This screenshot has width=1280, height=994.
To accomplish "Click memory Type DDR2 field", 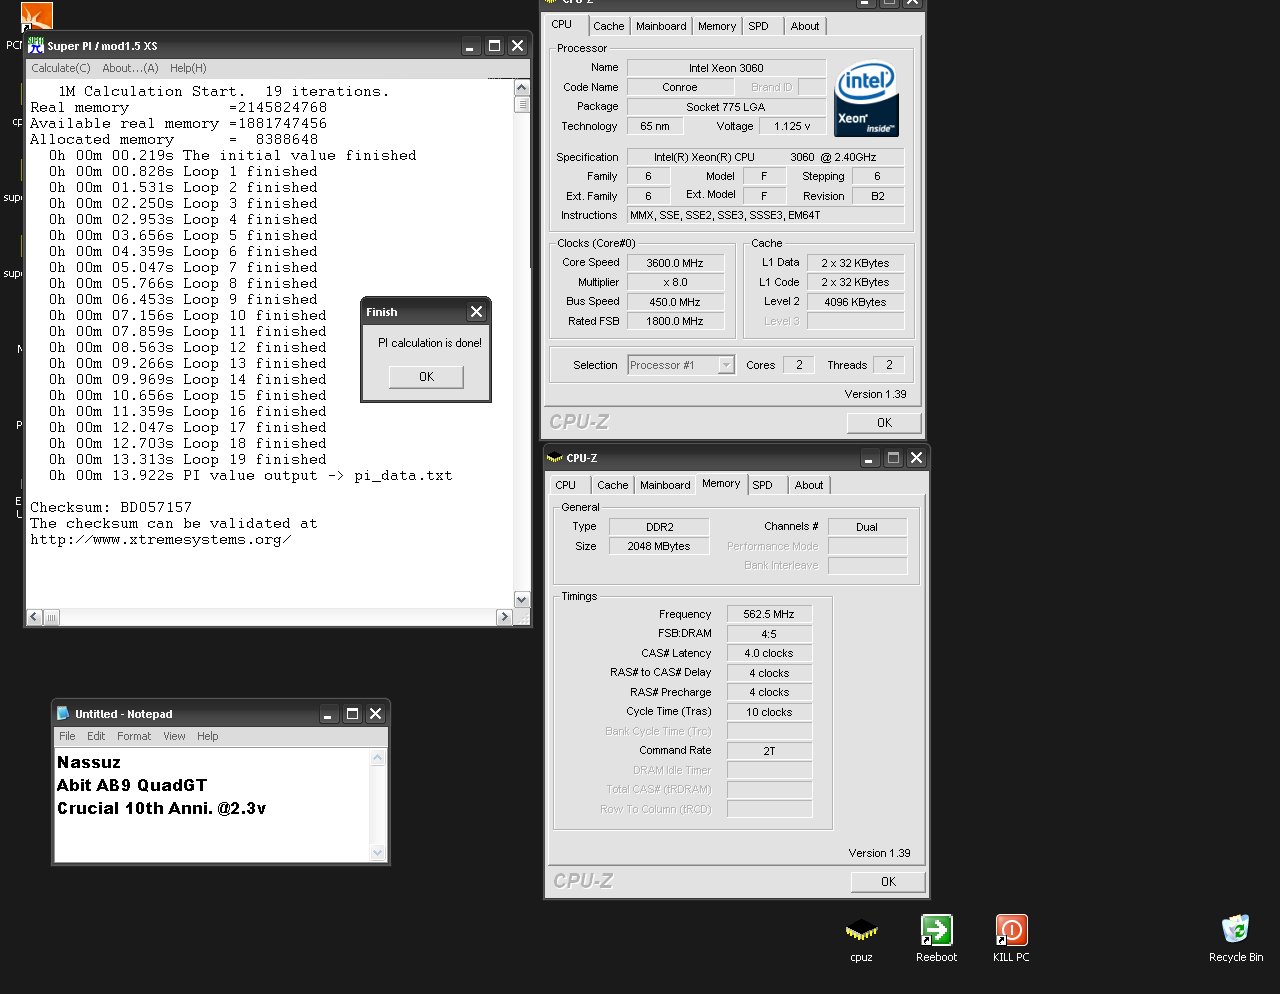I will [659, 527].
